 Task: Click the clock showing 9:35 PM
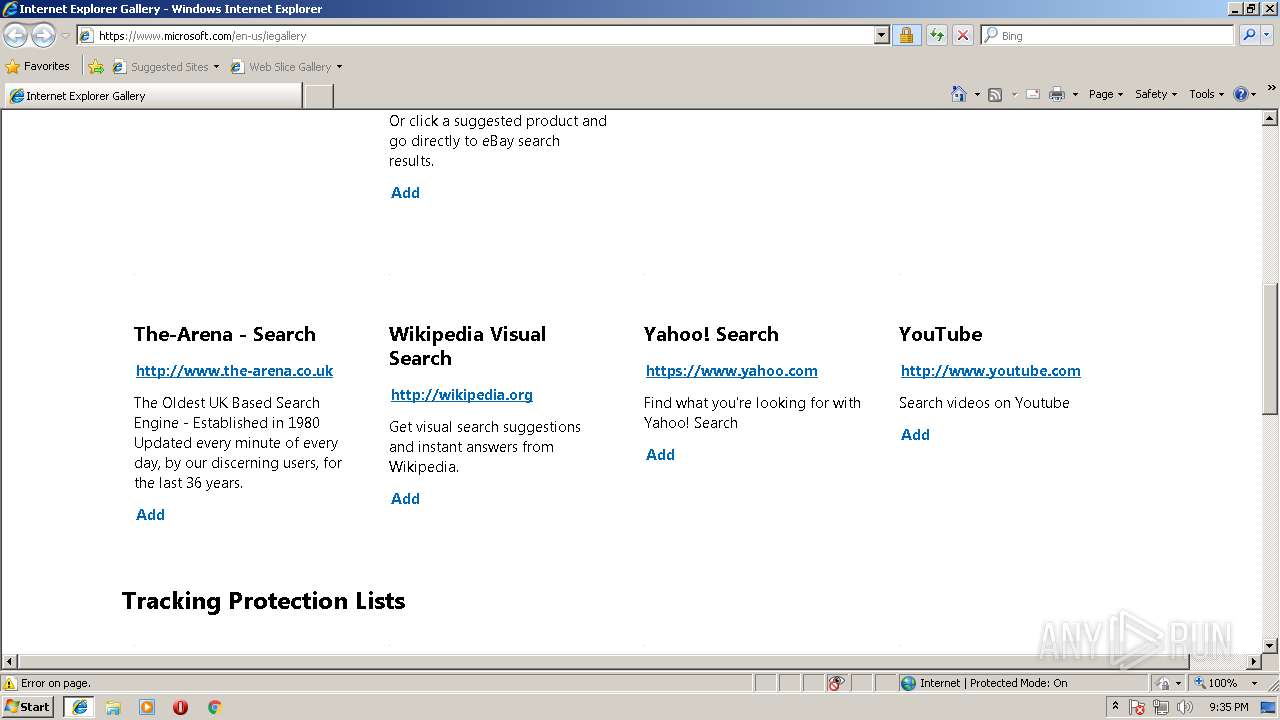pyautogui.click(x=1228, y=707)
